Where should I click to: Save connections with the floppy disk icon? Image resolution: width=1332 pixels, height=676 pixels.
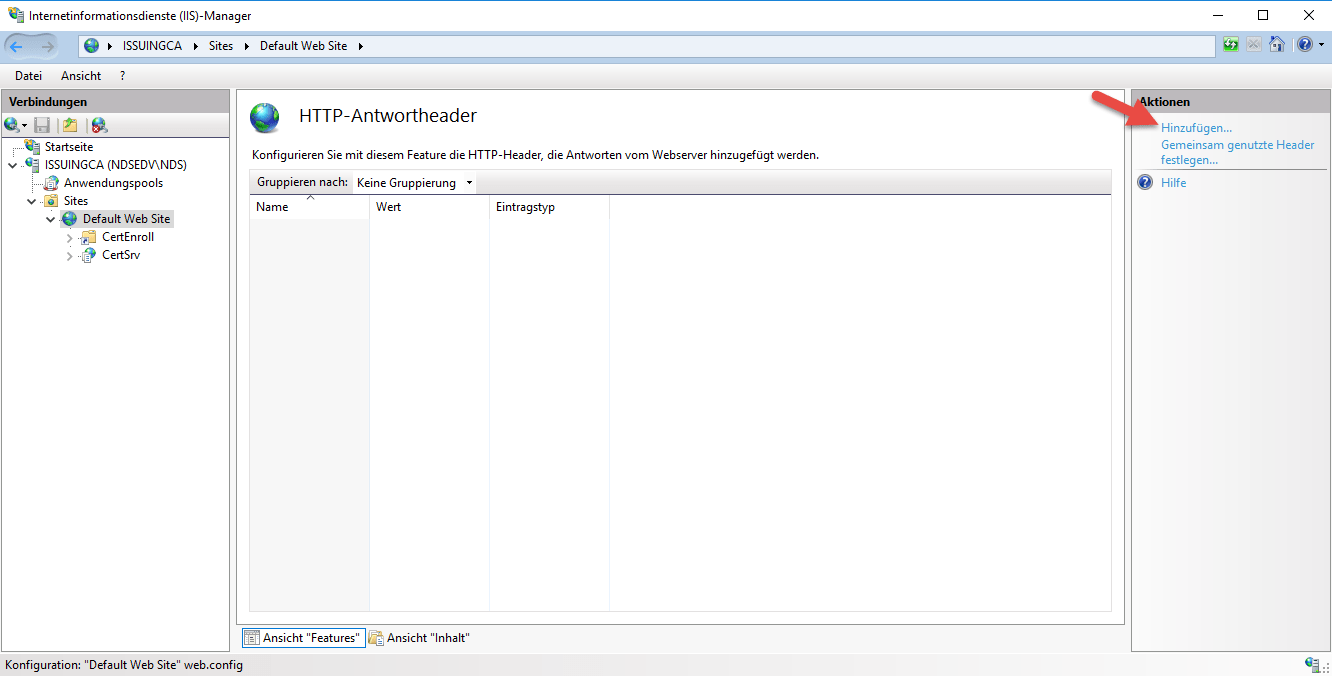click(x=40, y=124)
